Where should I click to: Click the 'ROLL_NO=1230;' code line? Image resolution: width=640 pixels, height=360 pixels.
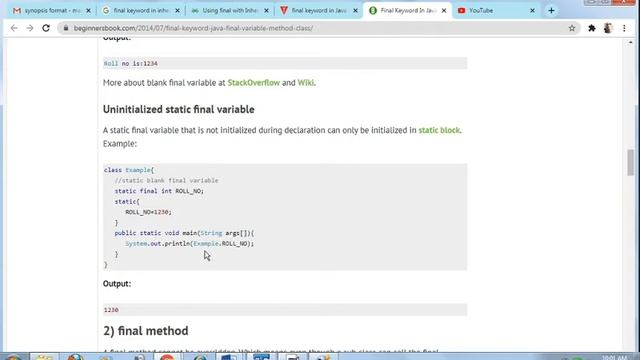coord(148,212)
